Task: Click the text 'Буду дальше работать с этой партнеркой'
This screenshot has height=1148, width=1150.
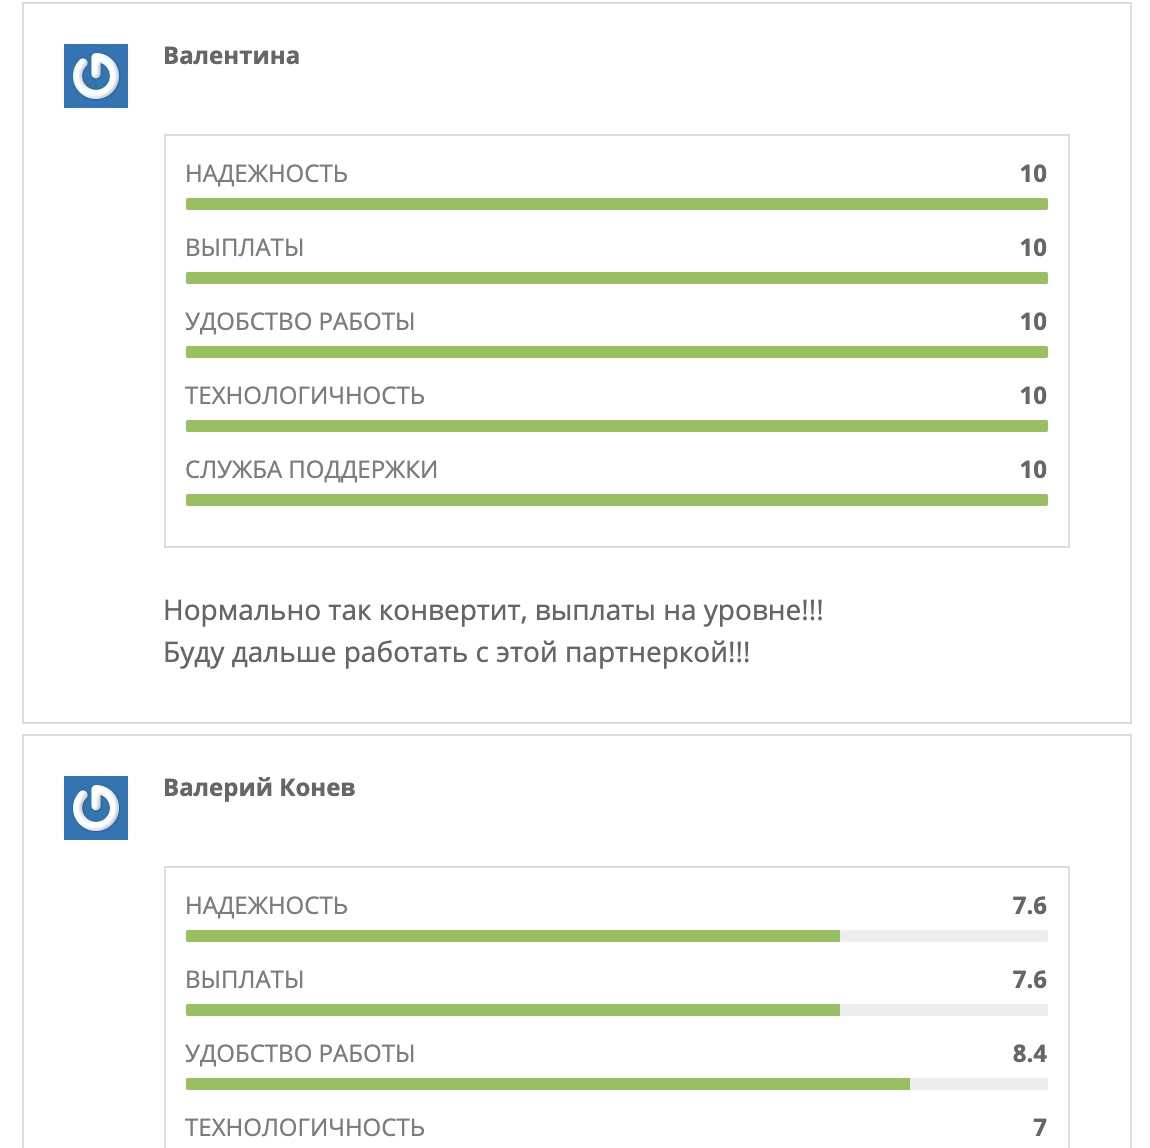Action: 456,653
